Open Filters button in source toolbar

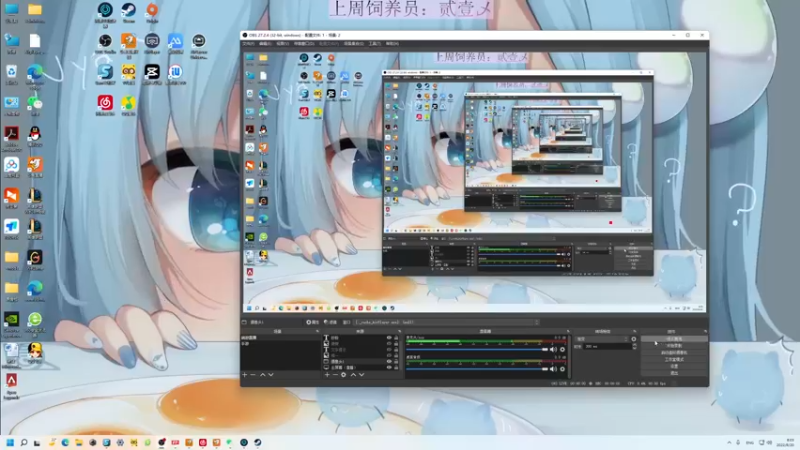point(331,322)
